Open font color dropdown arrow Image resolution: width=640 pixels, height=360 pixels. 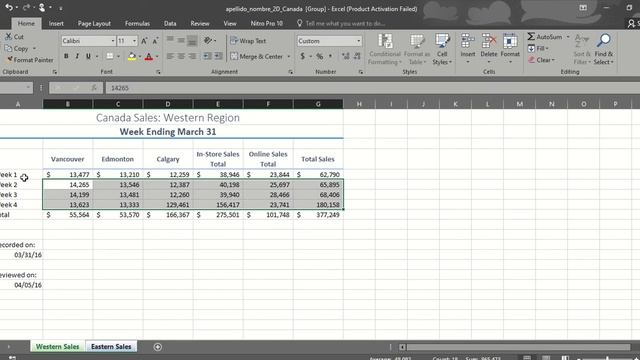[x=157, y=56]
